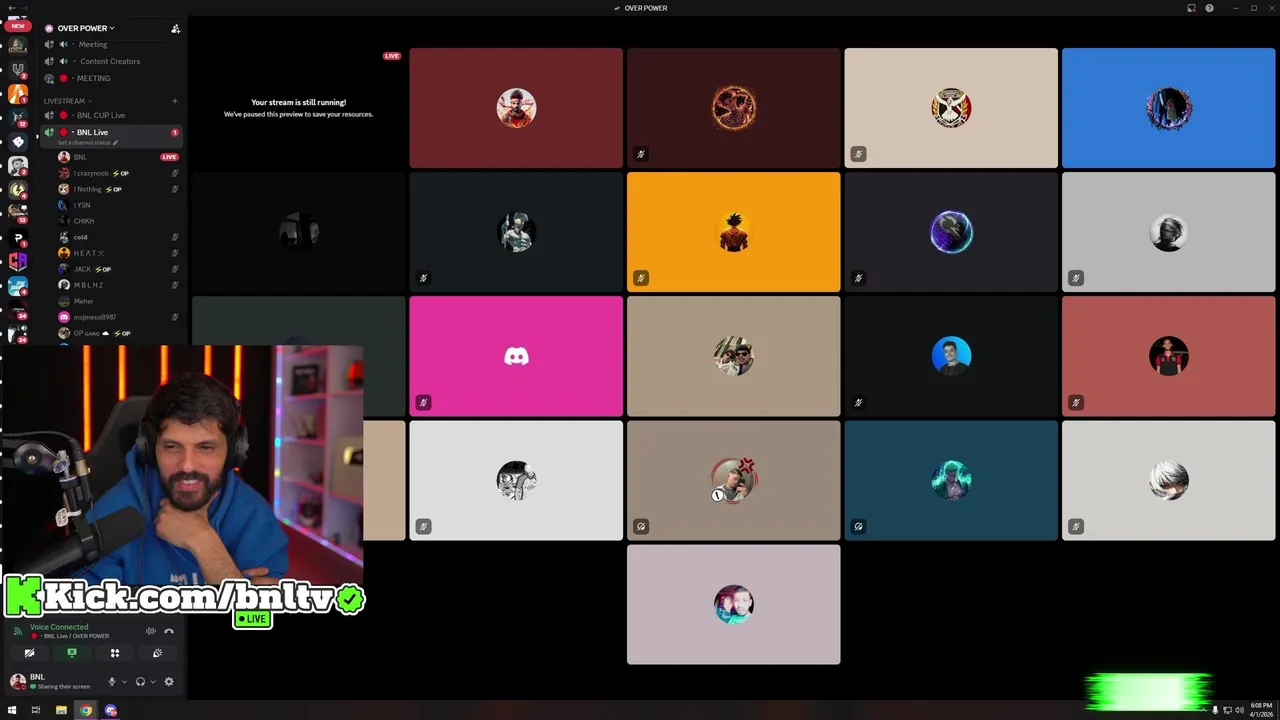Disconnect from voice with the hang-up icon
Screen dimensions: 1280x720
(x=169, y=631)
